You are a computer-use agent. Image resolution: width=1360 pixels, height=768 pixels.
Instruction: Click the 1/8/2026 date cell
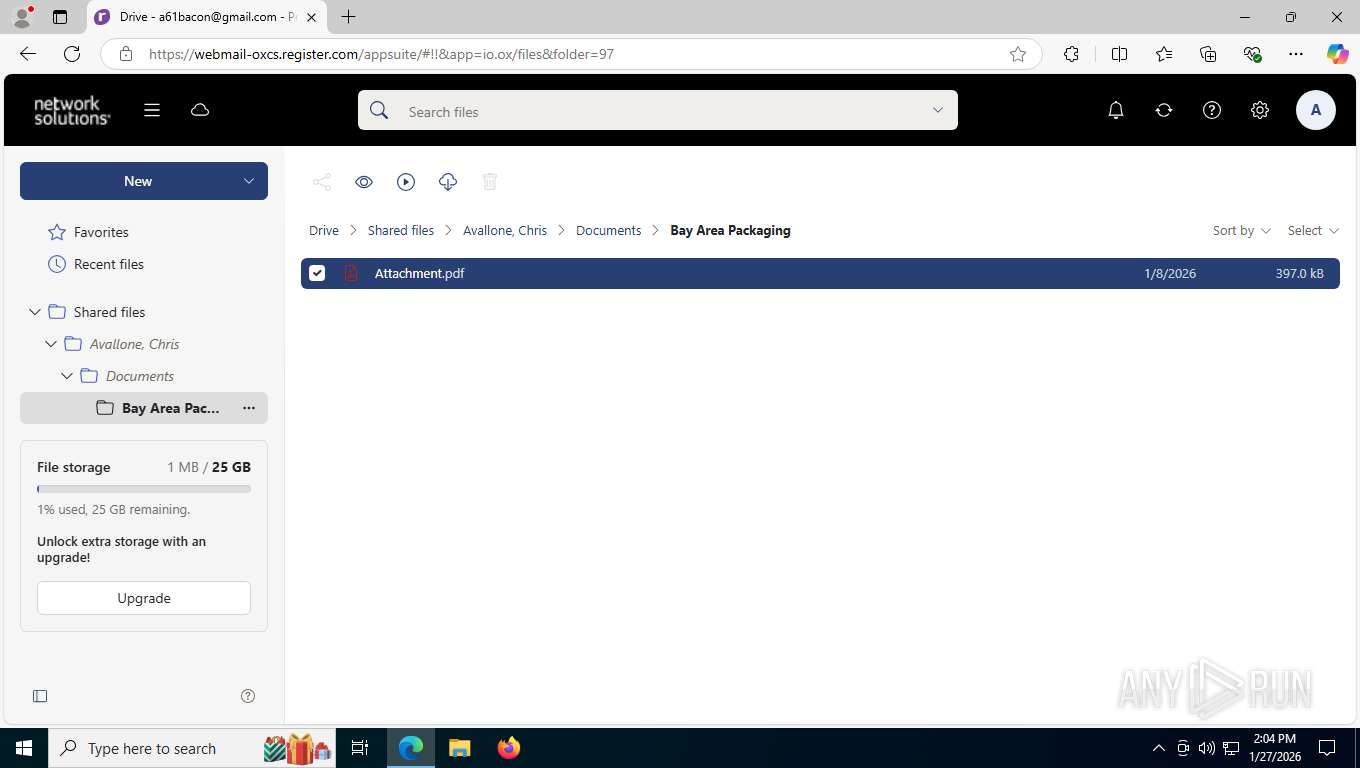1170,273
